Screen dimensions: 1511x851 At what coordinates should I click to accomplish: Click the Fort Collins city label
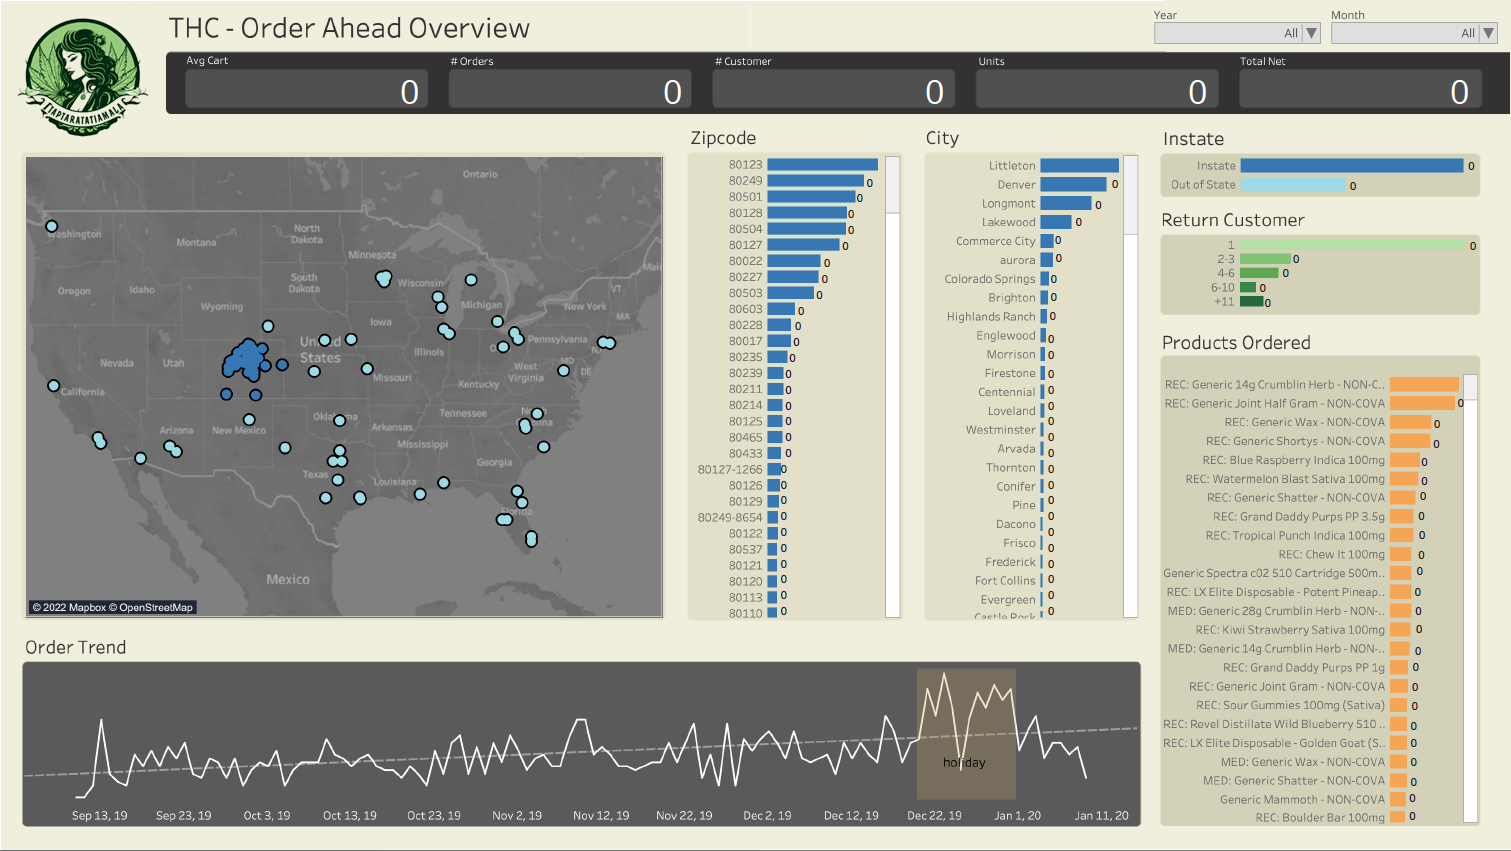[x=1005, y=581]
